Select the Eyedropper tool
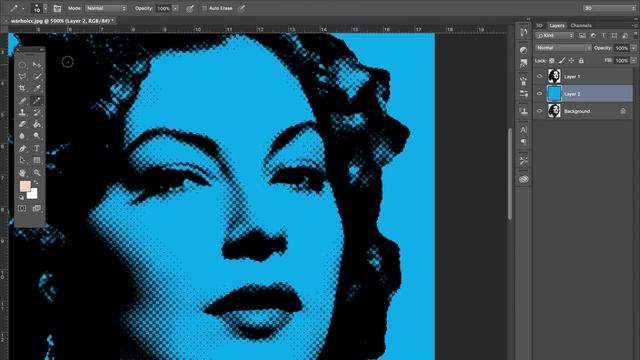Viewport: 640px width, 360px height. [37, 88]
